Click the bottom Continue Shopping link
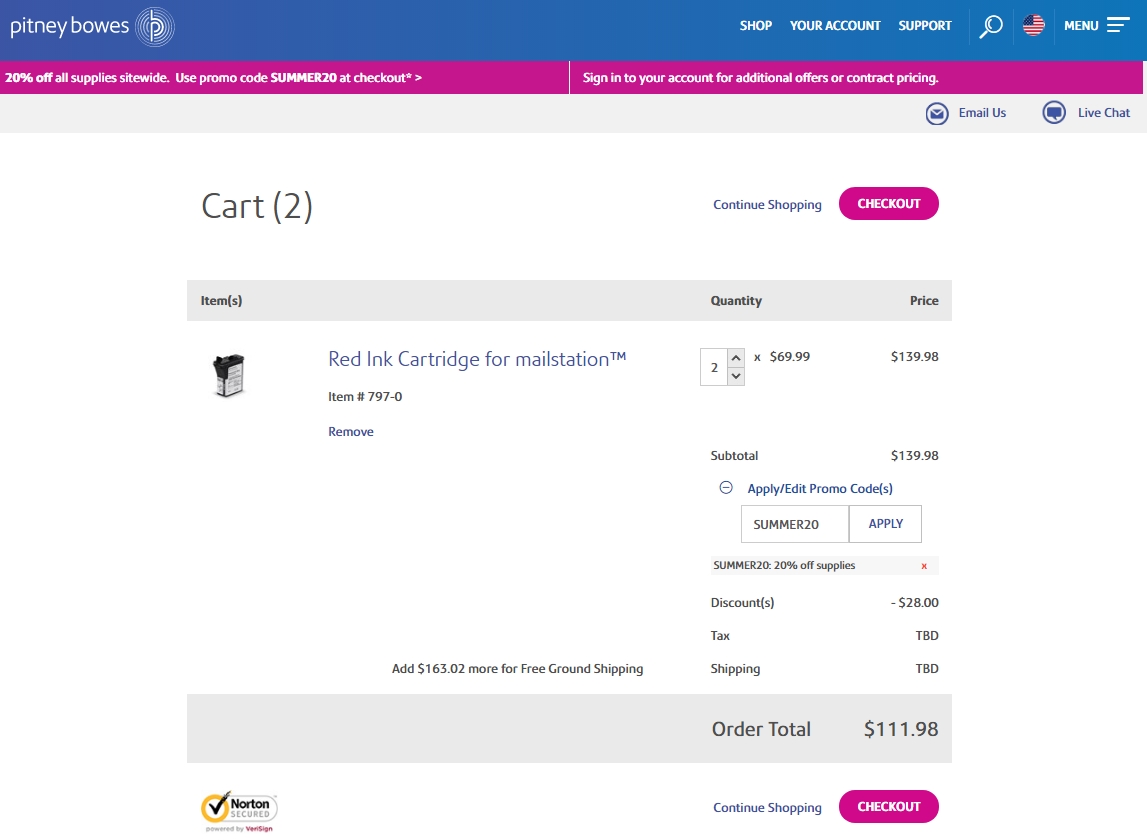Screen dimensions: 1147x840 (x=767, y=808)
